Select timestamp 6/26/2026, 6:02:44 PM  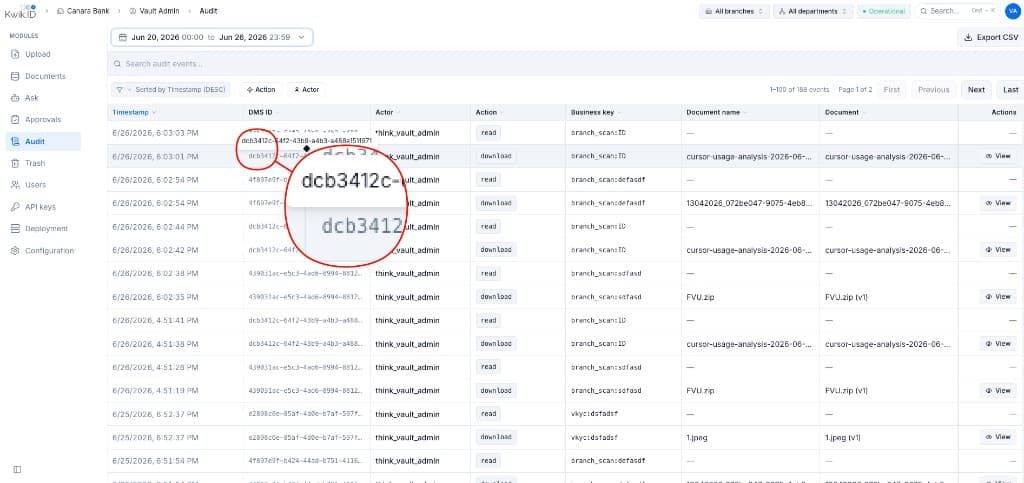[155, 226]
